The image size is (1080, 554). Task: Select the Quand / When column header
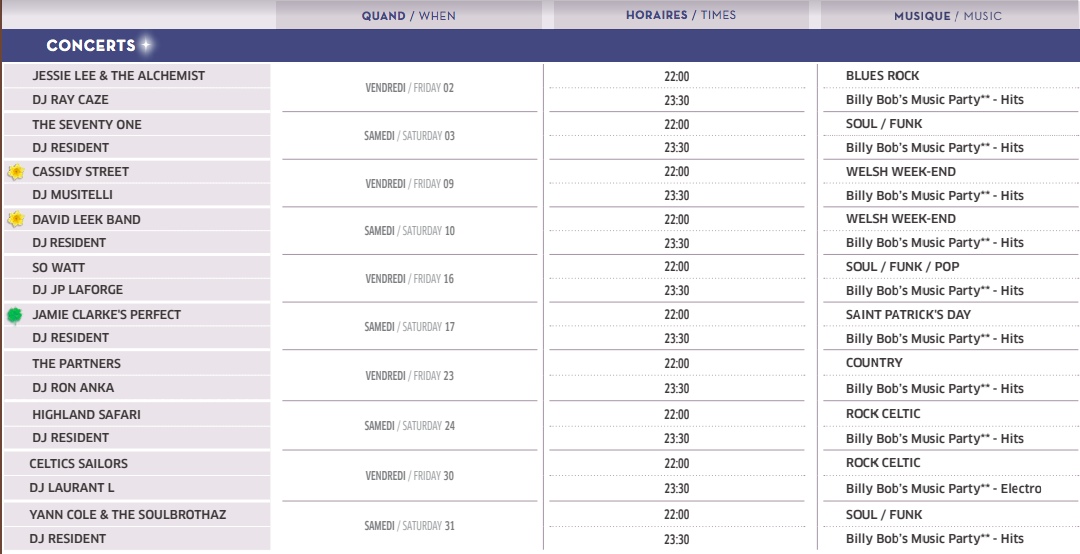tap(408, 15)
